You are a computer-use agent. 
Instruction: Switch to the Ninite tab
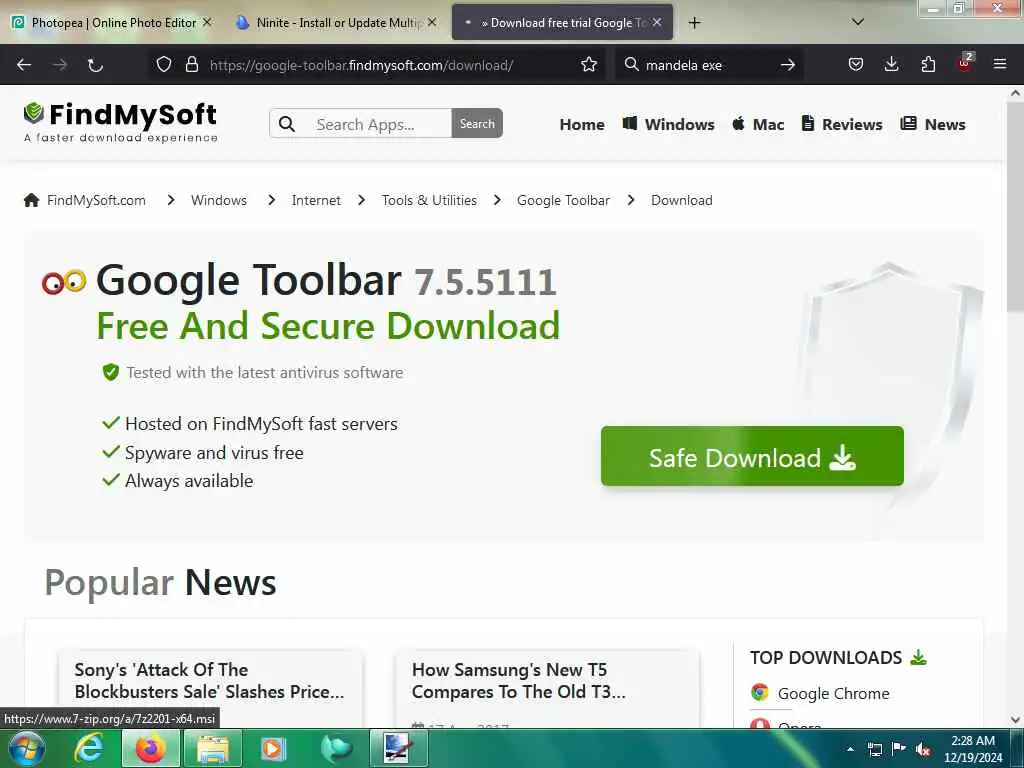point(336,23)
